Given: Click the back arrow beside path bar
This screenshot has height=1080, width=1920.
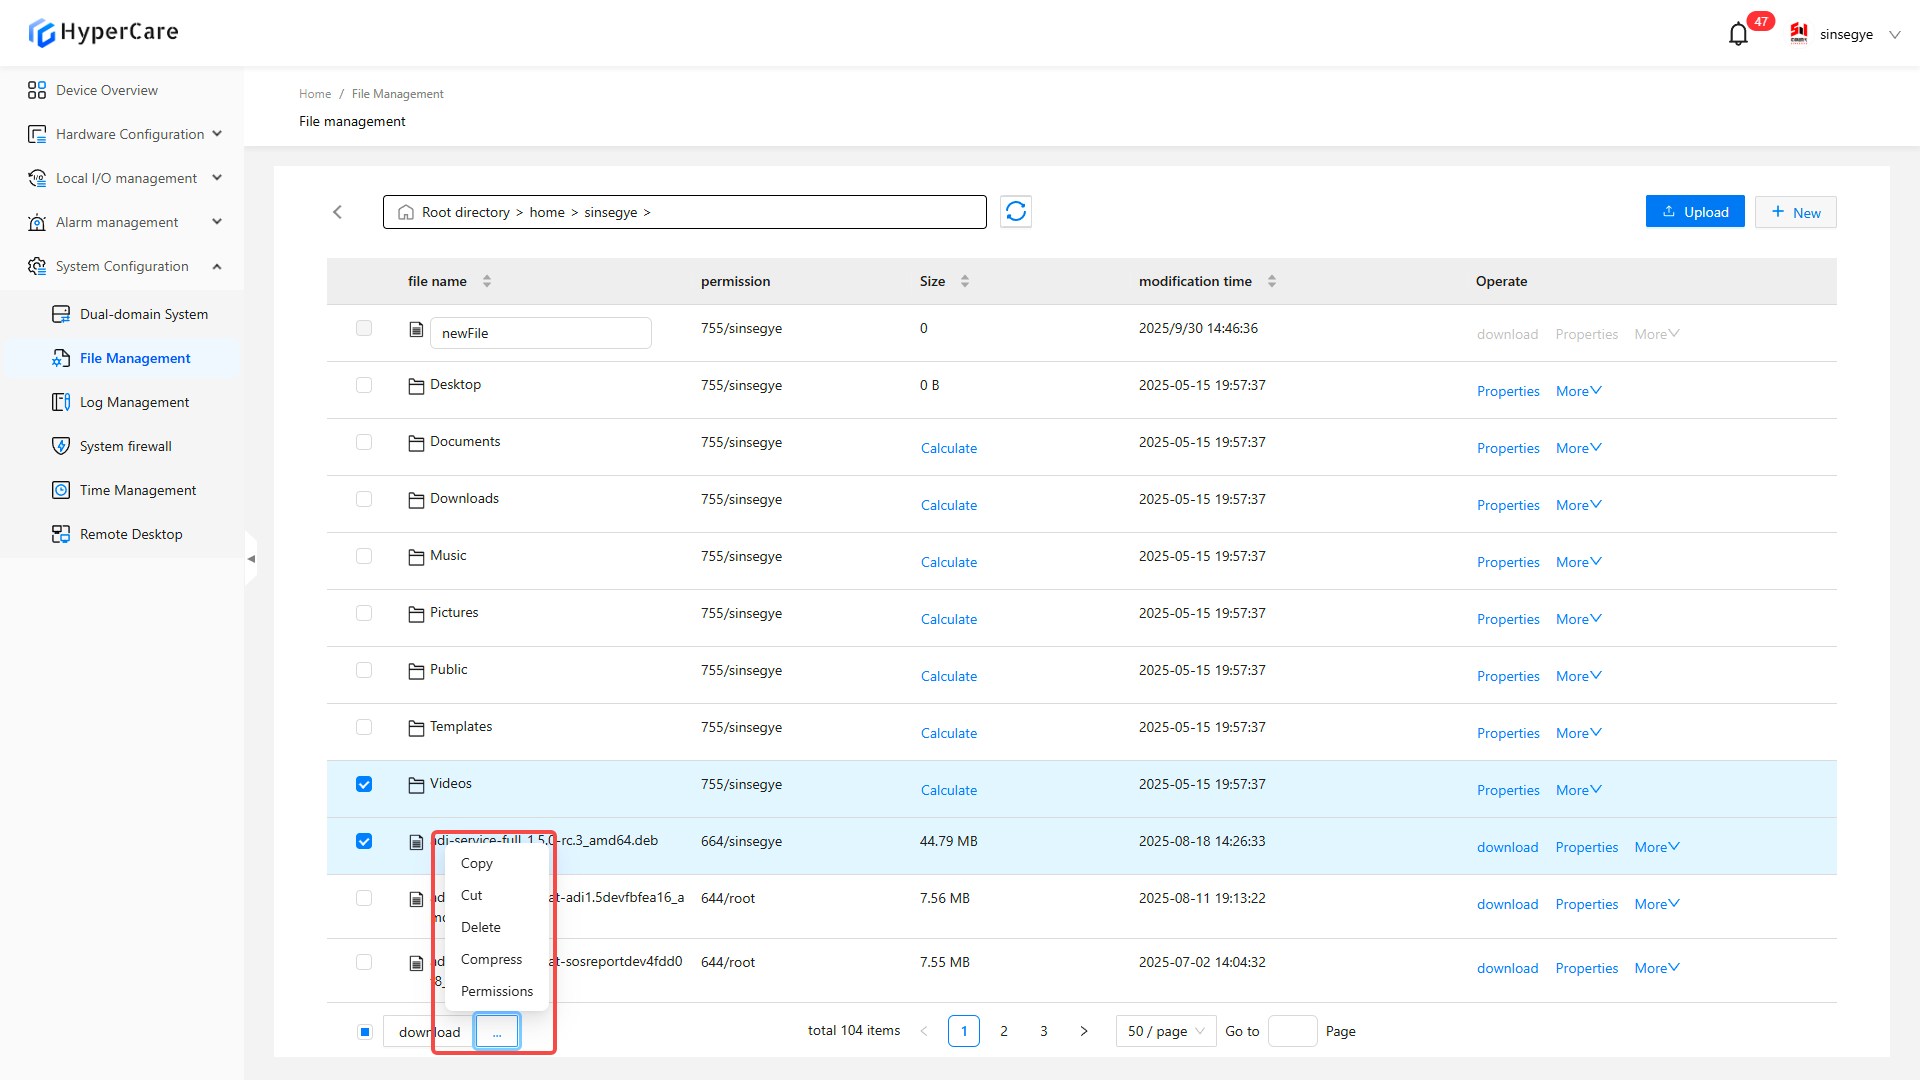Looking at the screenshot, I should 338,212.
